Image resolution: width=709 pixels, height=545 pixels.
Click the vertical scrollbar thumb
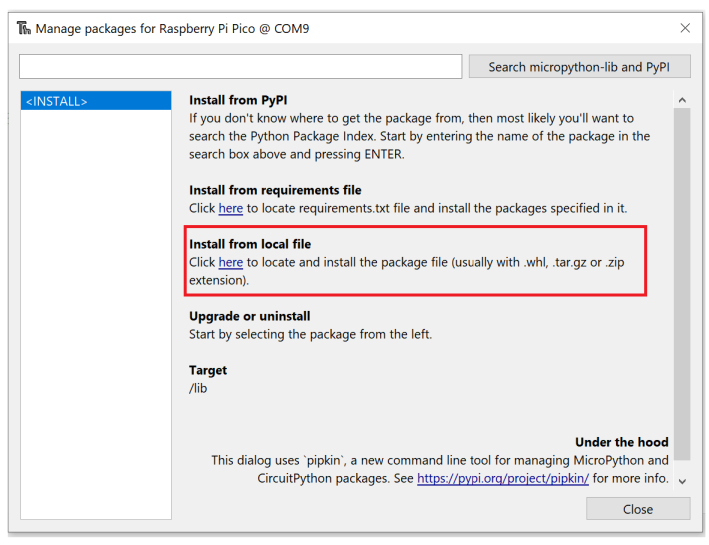682,280
